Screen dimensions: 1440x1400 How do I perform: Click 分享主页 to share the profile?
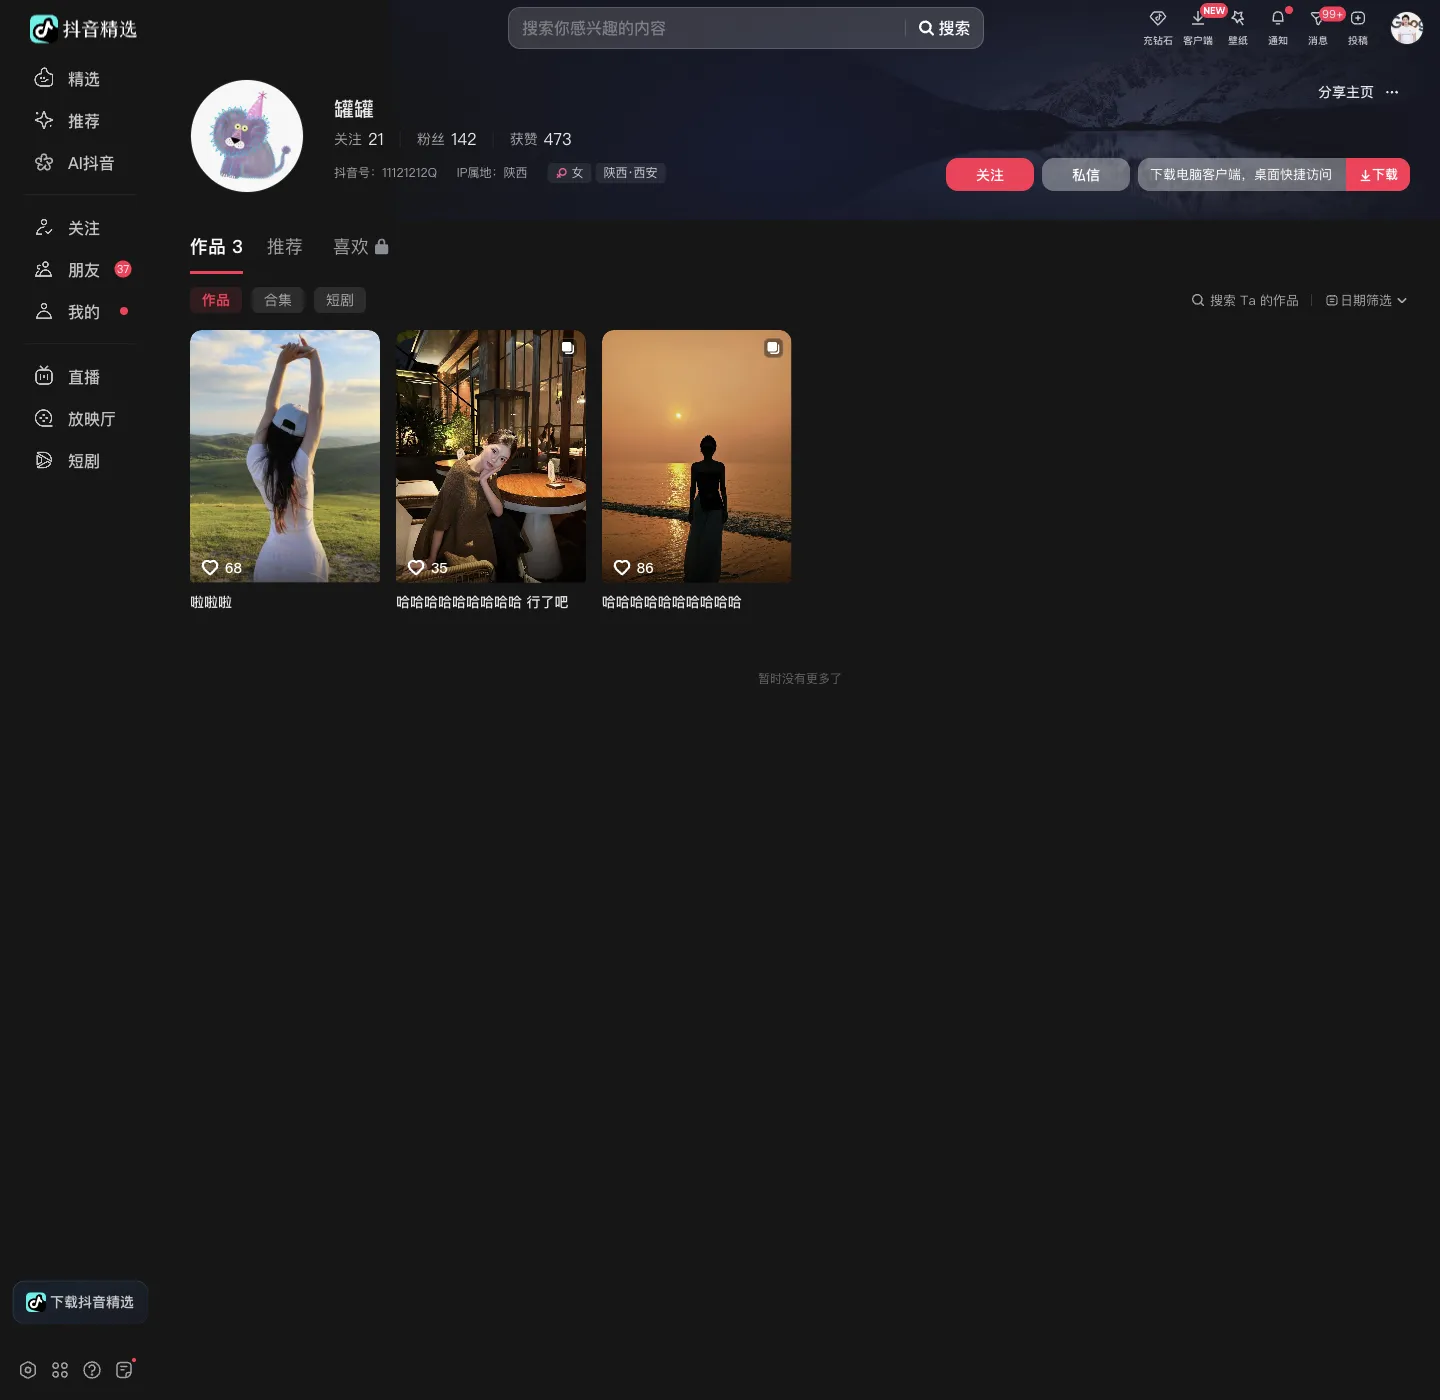pyautogui.click(x=1345, y=92)
